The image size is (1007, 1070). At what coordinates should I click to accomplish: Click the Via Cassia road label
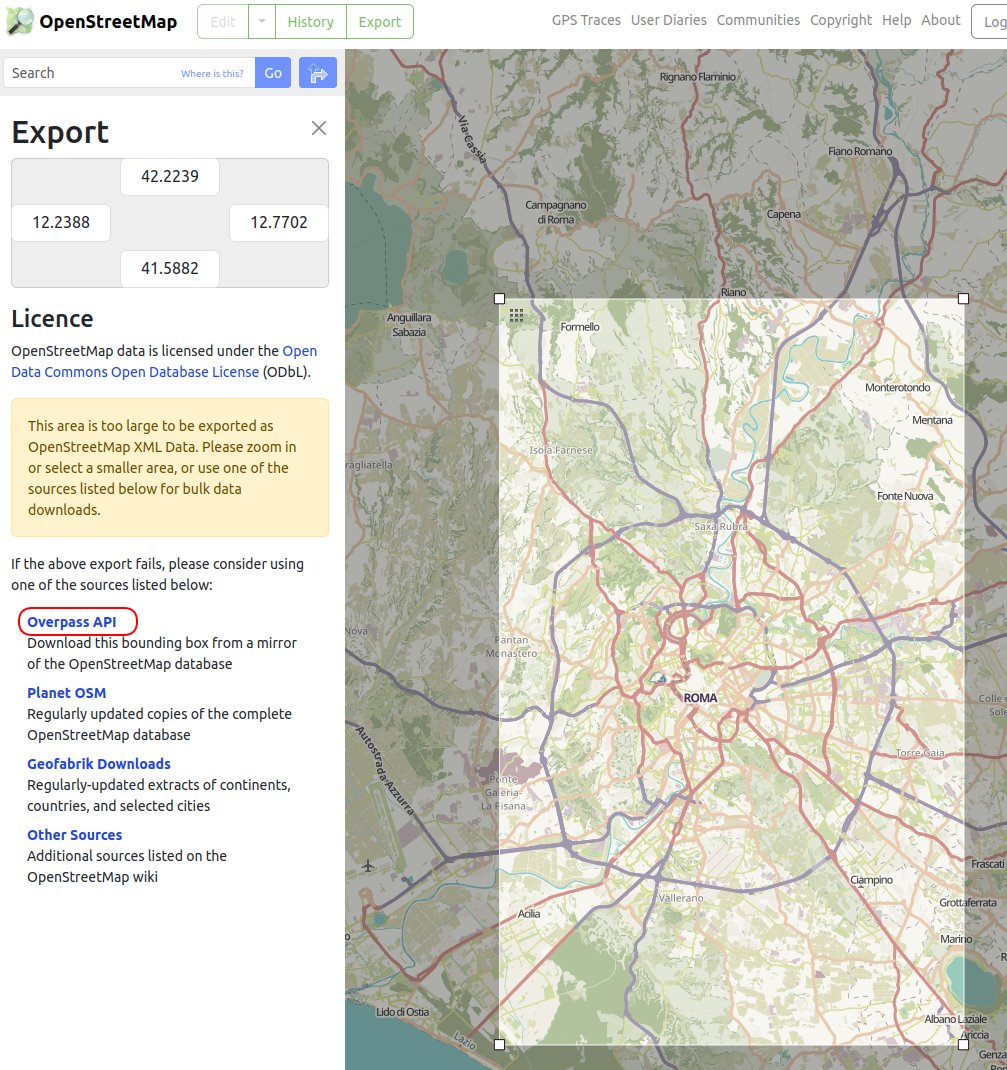(x=472, y=139)
